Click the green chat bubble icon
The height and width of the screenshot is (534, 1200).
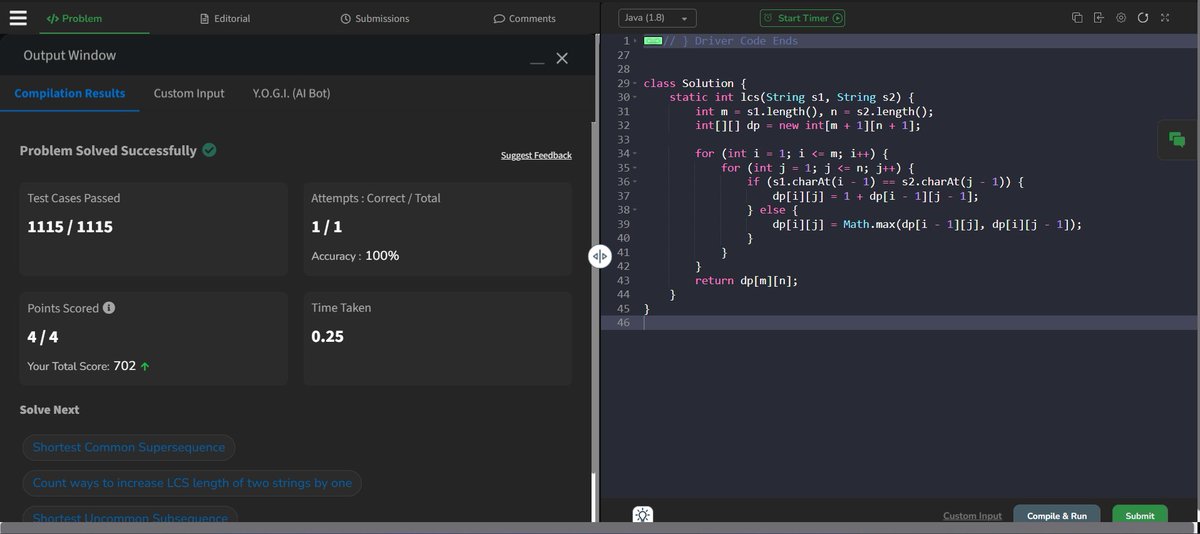coord(1177,141)
